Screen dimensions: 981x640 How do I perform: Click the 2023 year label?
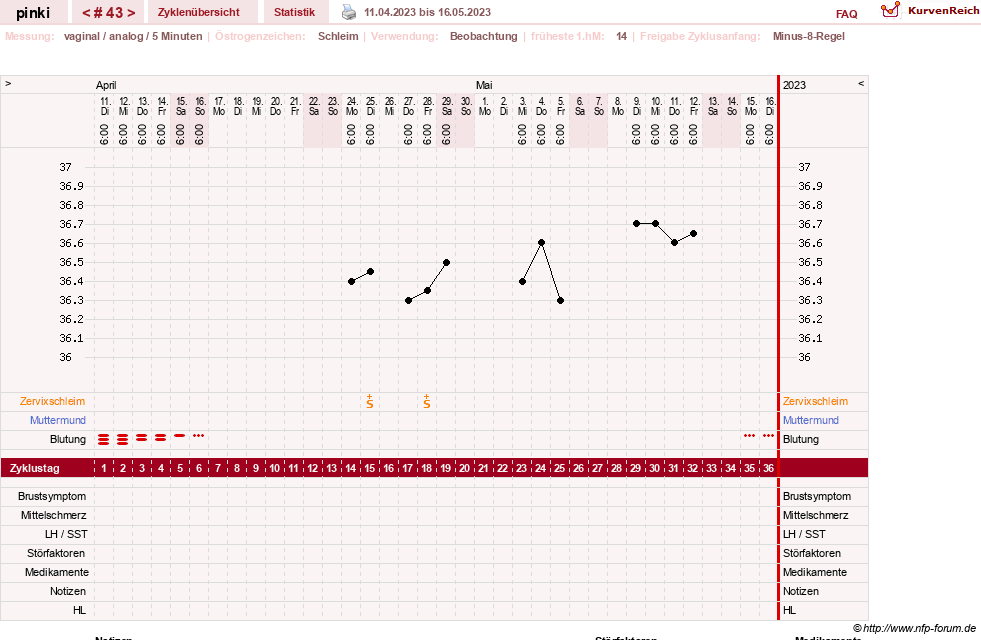point(795,85)
